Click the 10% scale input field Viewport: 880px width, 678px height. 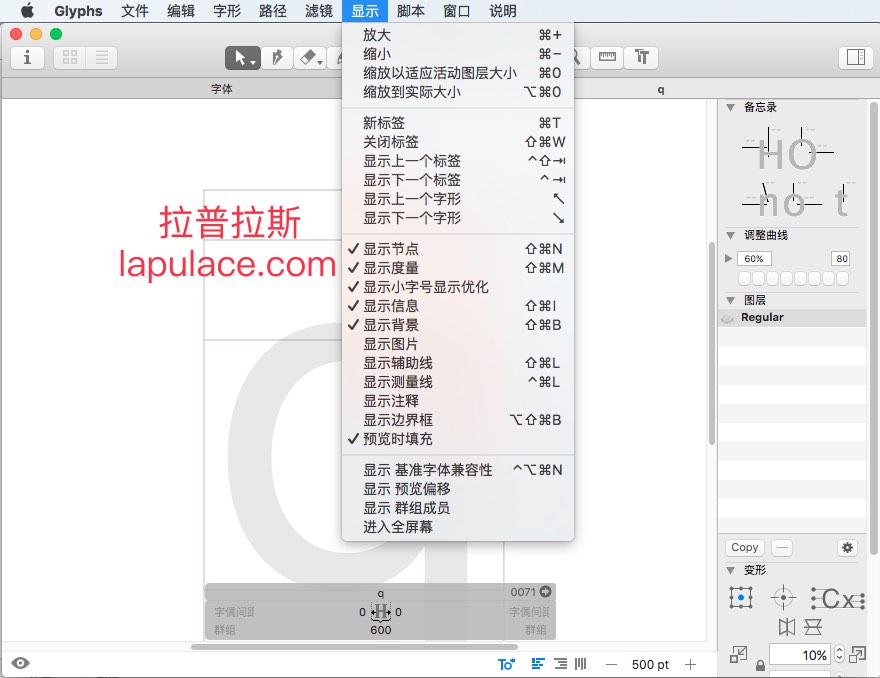pos(799,655)
